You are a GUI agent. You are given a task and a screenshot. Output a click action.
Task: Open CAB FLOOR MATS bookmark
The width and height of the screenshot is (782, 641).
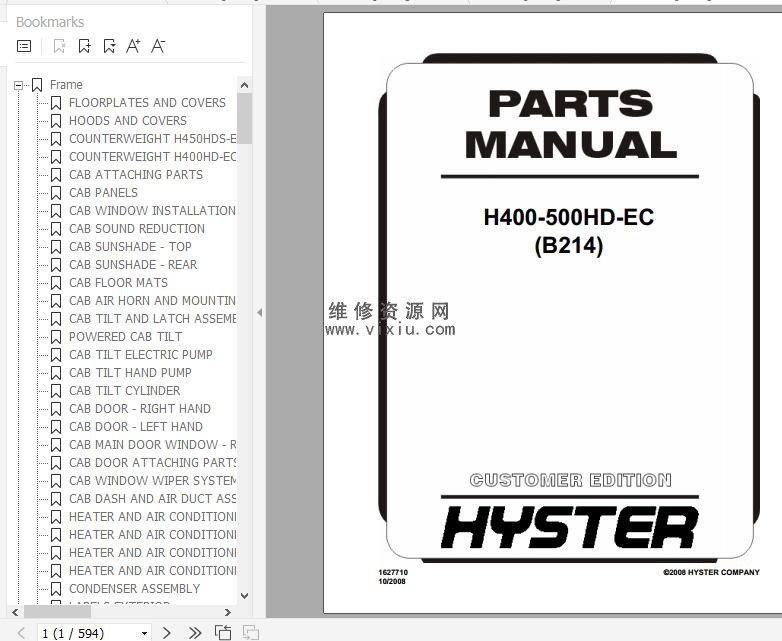click(x=118, y=283)
